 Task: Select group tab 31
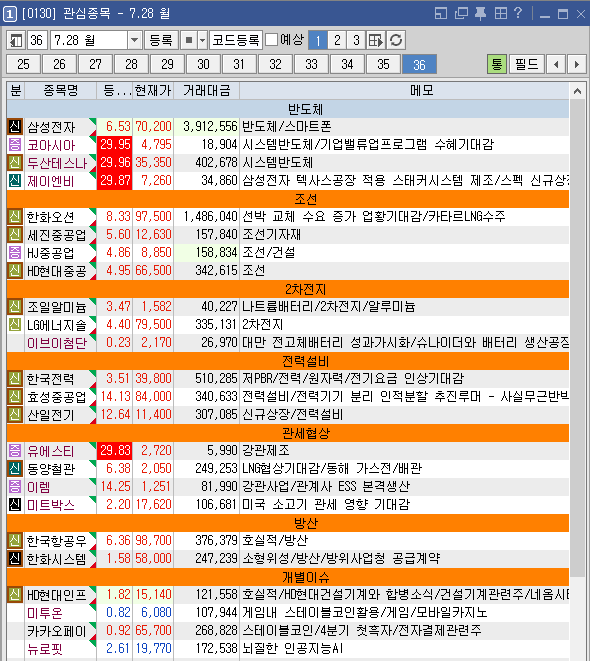click(x=239, y=64)
